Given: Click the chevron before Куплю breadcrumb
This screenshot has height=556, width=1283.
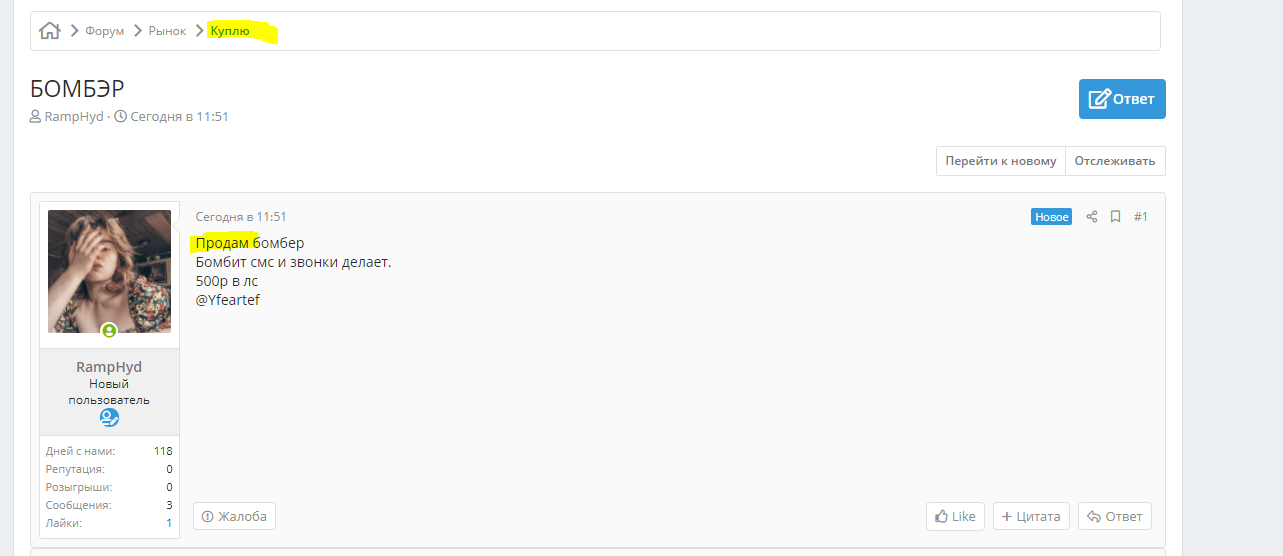Looking at the screenshot, I should click(199, 31).
